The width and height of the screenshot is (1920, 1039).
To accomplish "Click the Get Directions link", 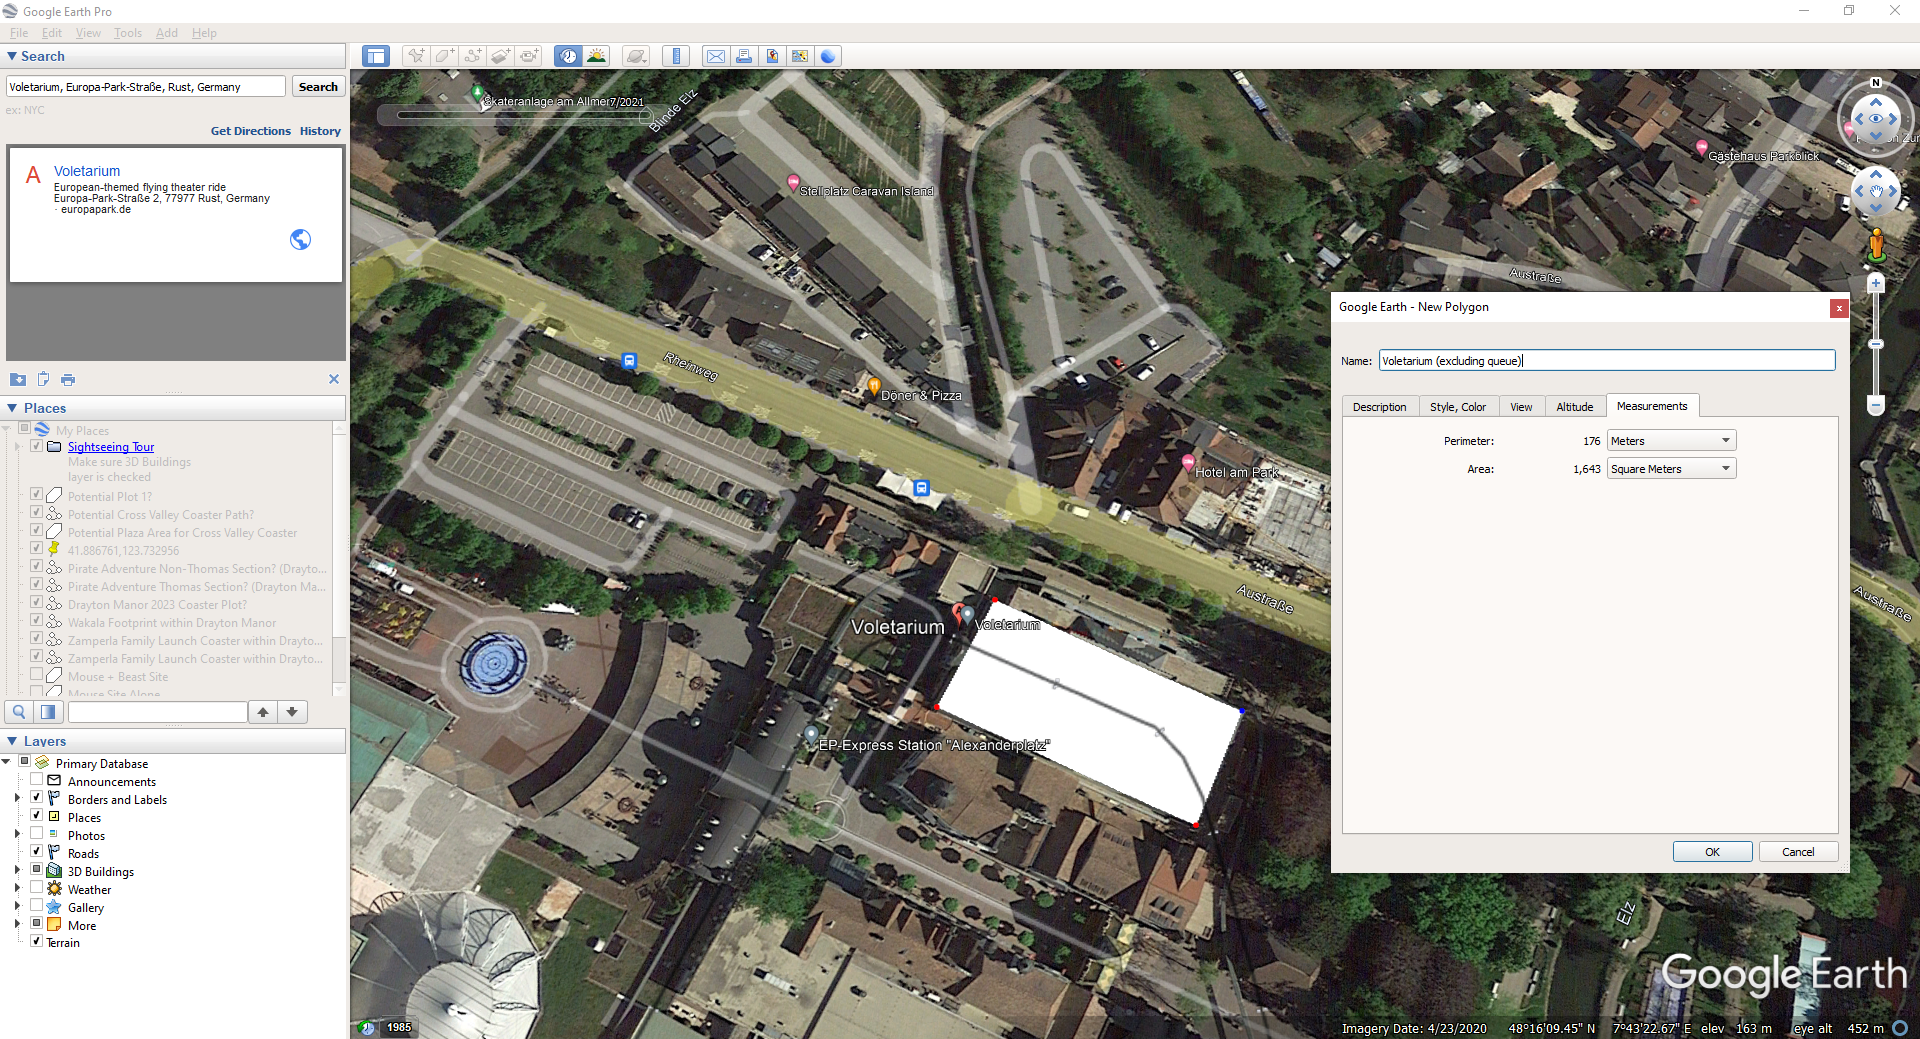I will point(250,131).
